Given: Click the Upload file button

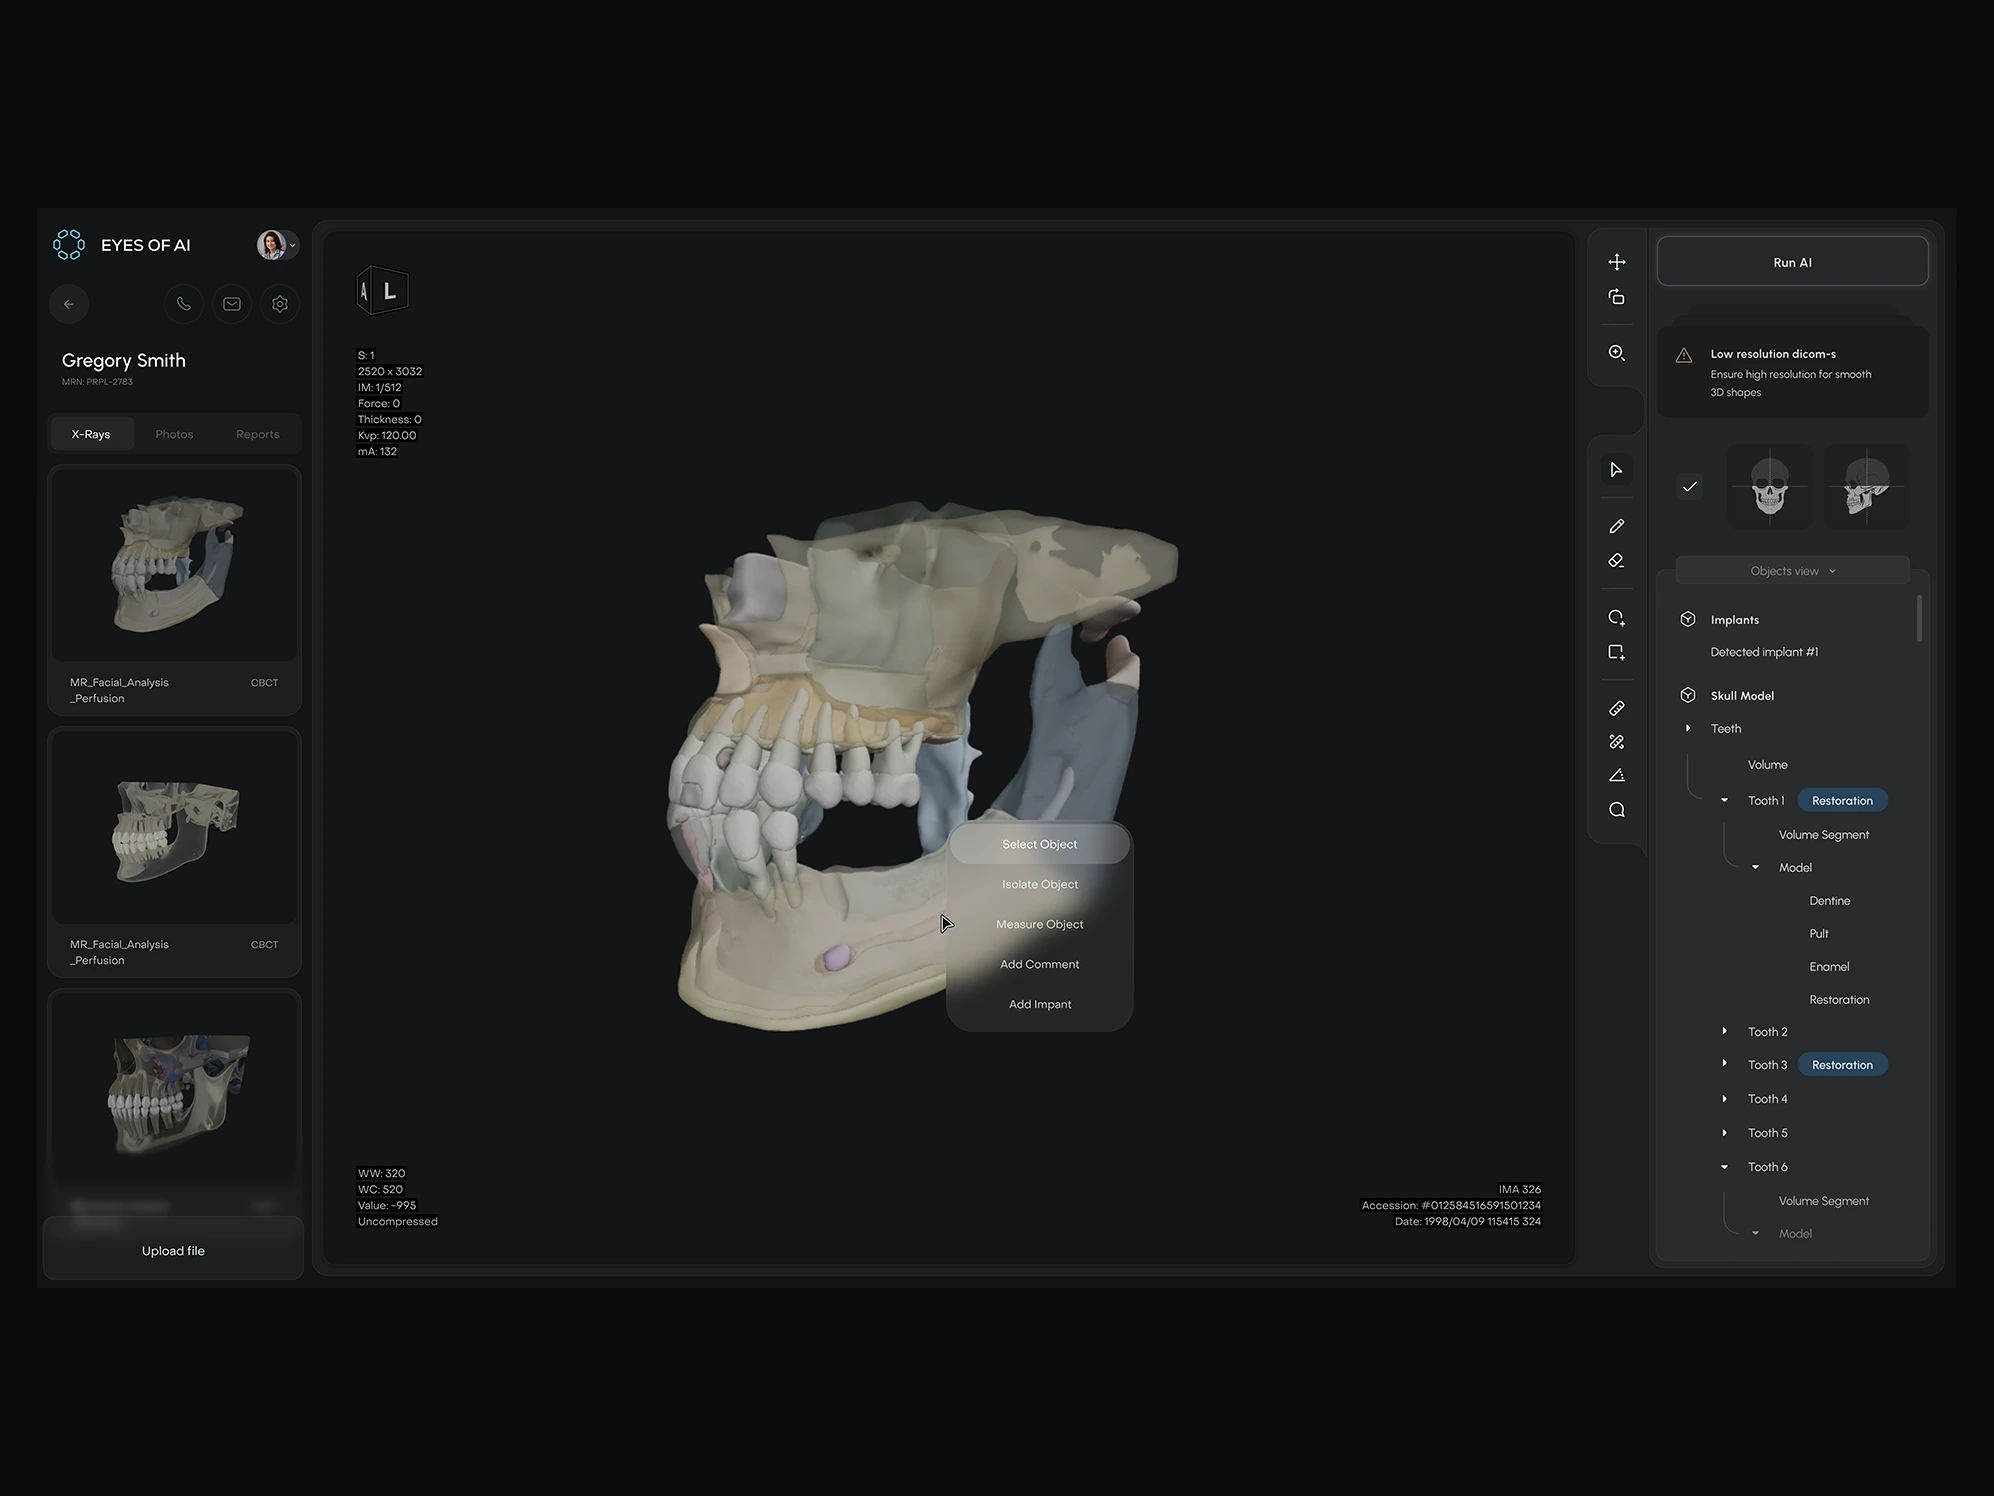Looking at the screenshot, I should tap(173, 1250).
